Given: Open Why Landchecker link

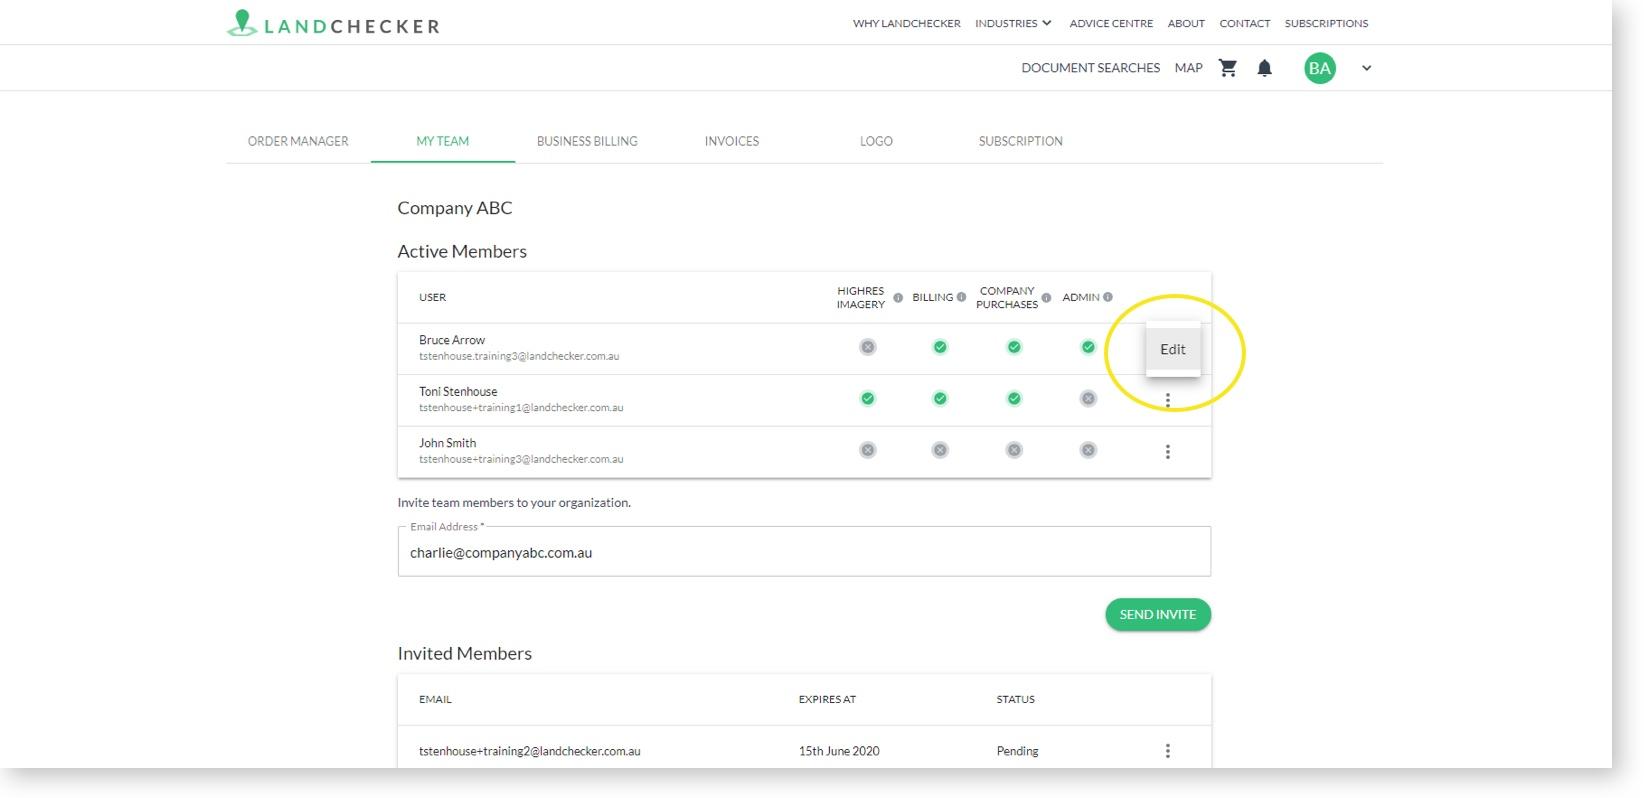Looking at the screenshot, I should click(x=907, y=23).
